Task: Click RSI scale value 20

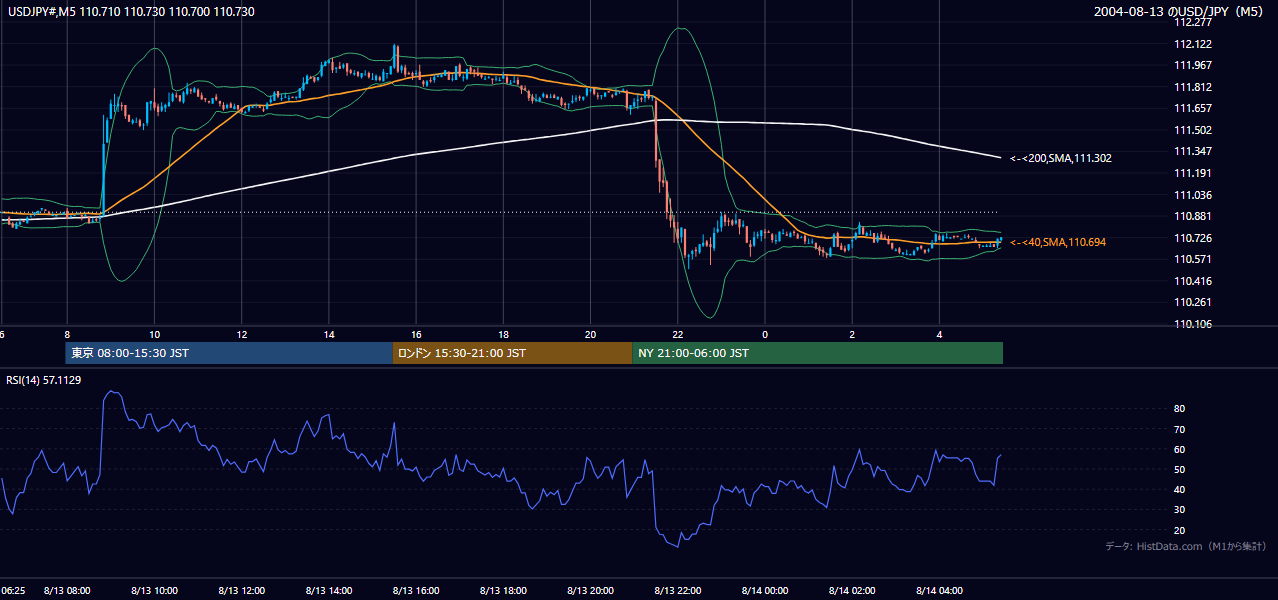Action: point(1179,530)
